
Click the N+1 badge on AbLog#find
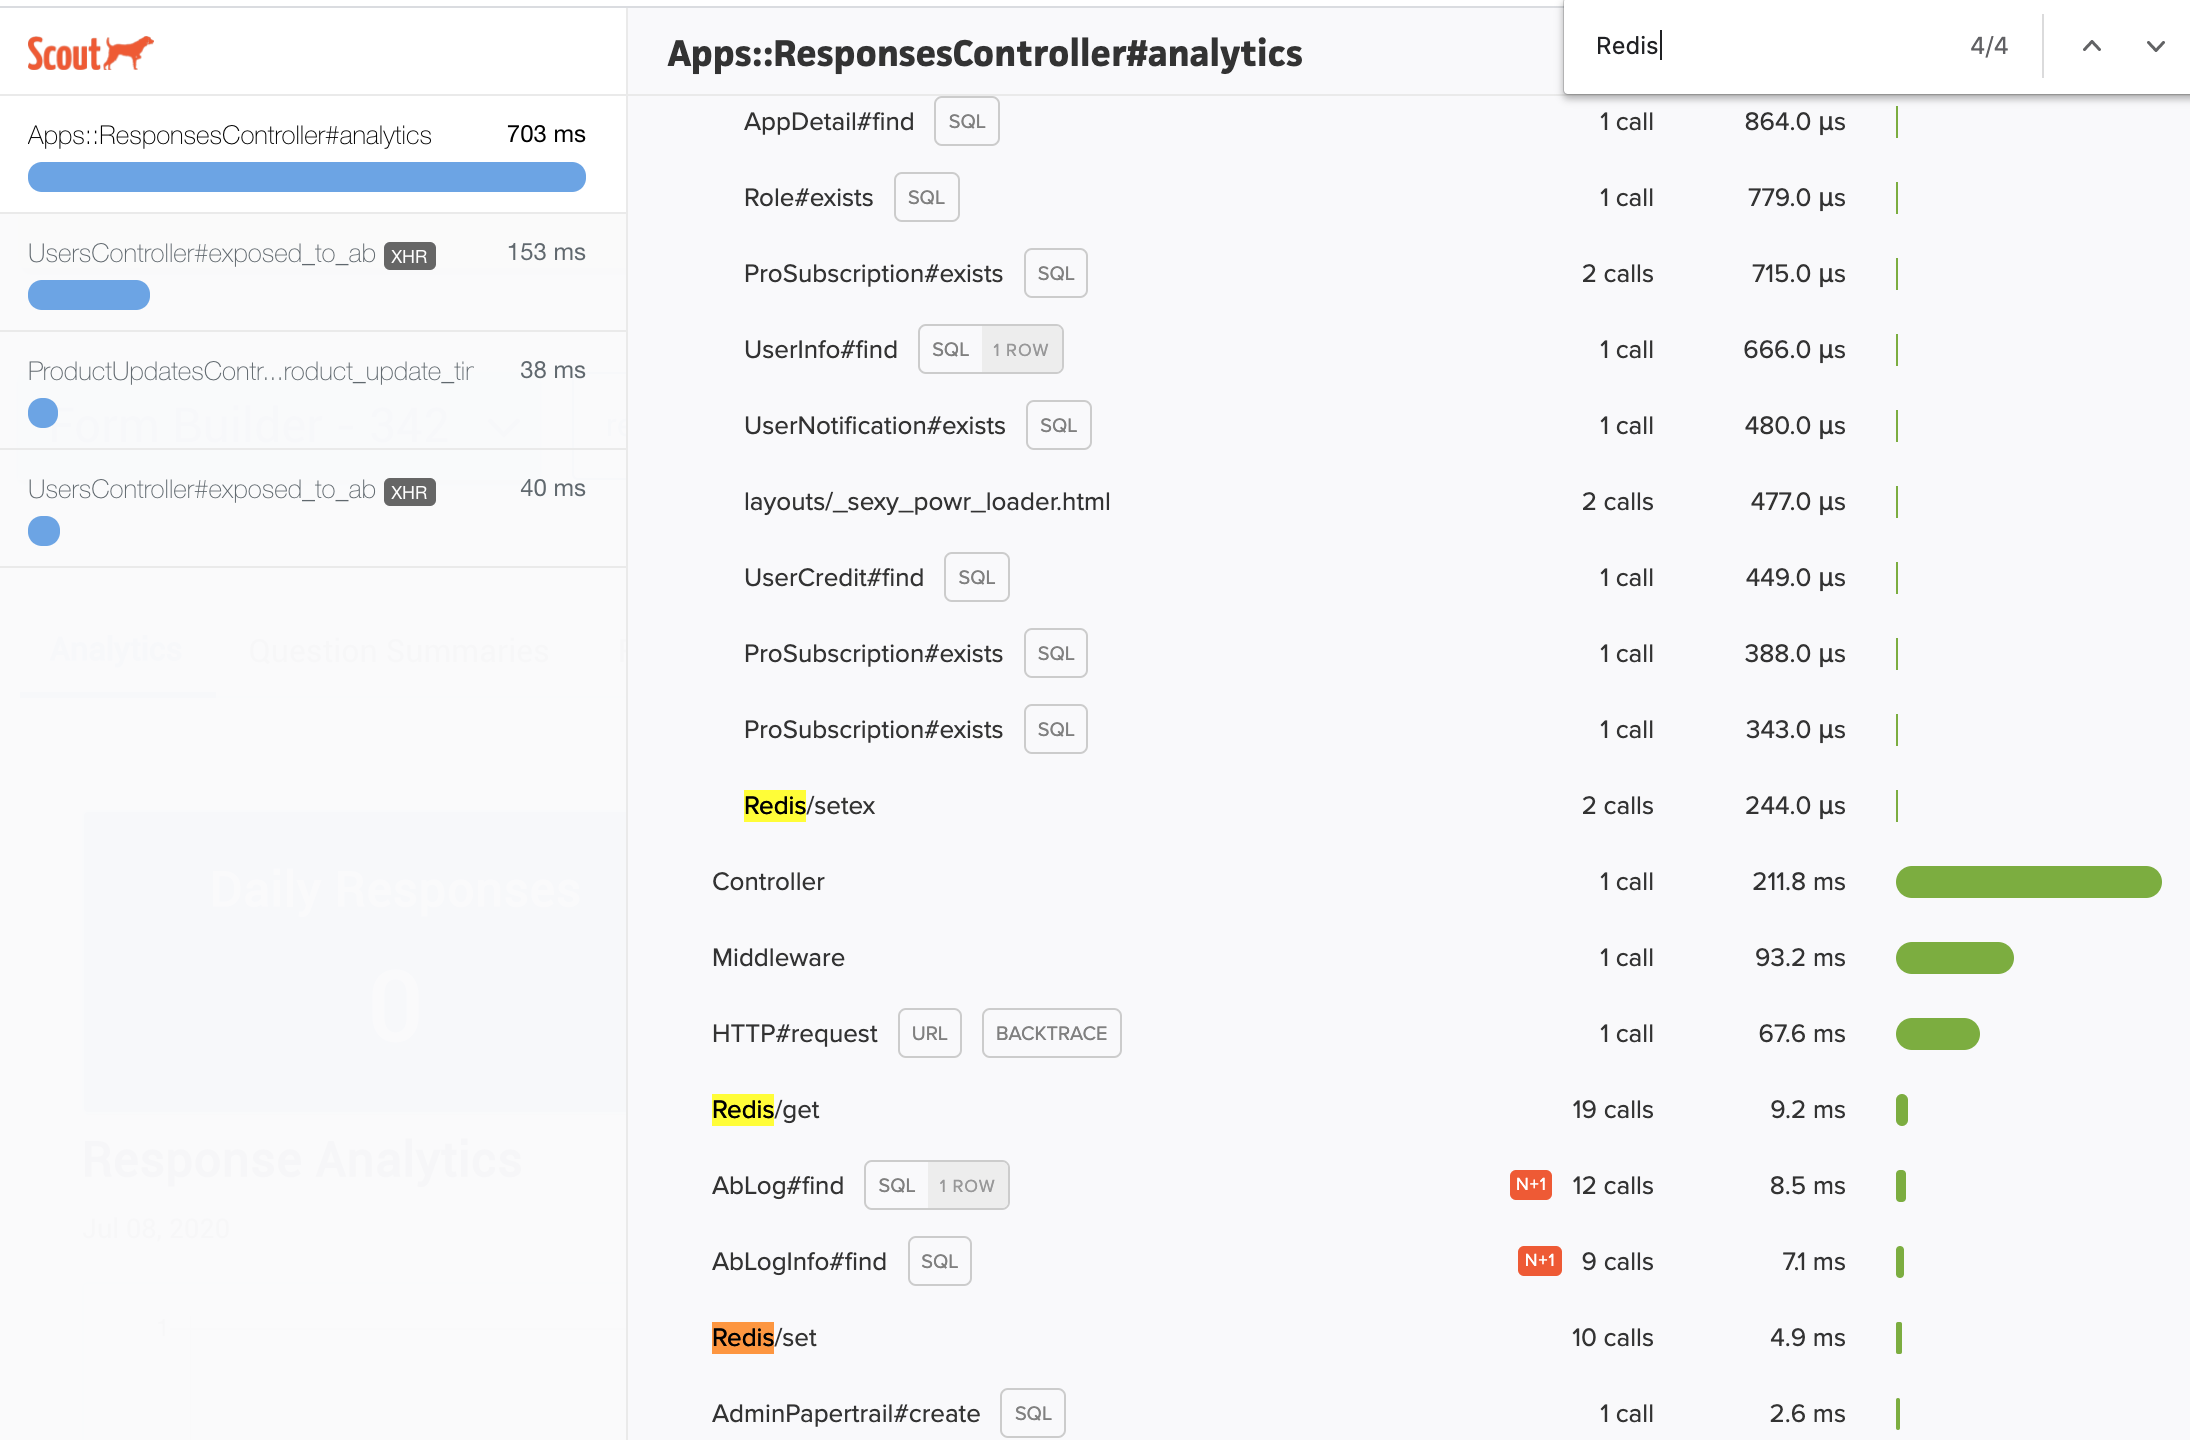pos(1530,1185)
